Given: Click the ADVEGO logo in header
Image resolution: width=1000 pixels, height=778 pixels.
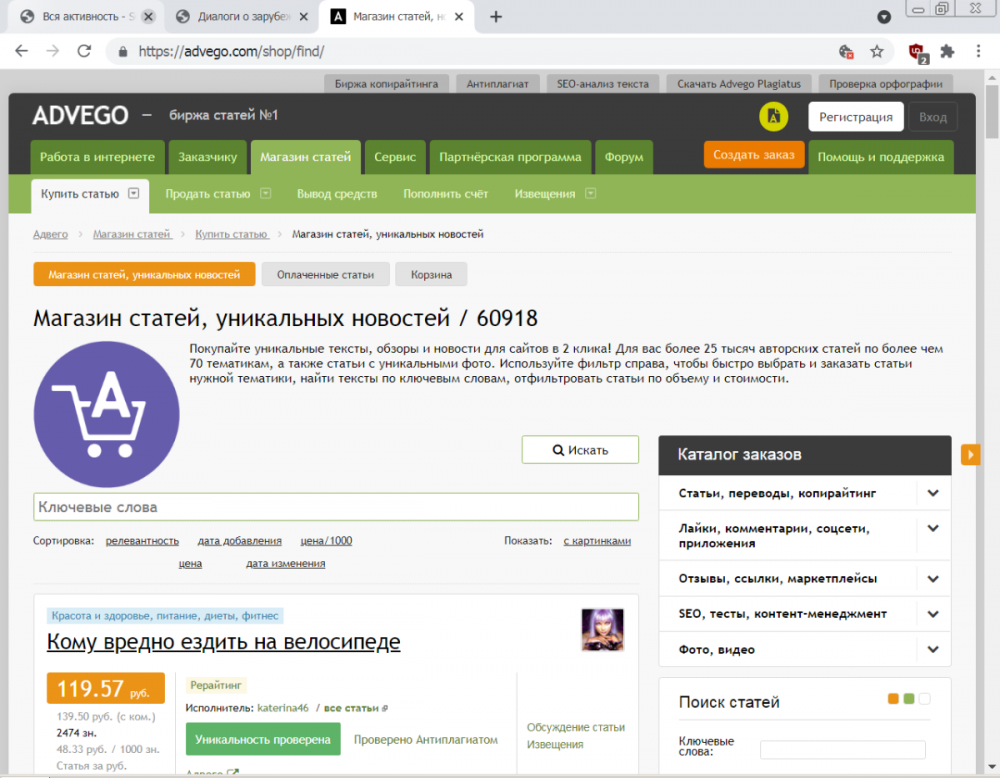Looking at the screenshot, I should coord(80,116).
